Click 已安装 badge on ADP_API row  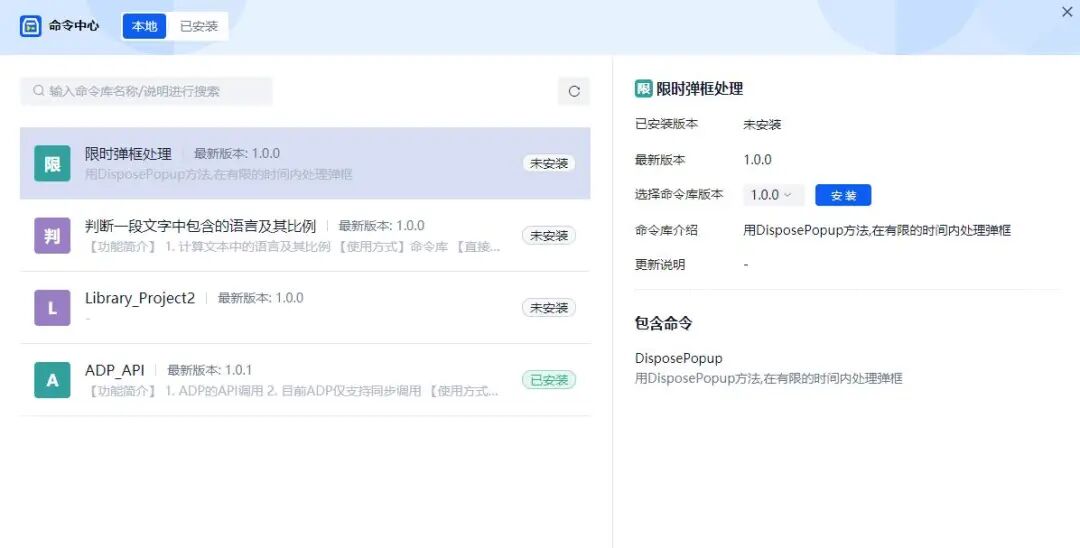pos(549,380)
